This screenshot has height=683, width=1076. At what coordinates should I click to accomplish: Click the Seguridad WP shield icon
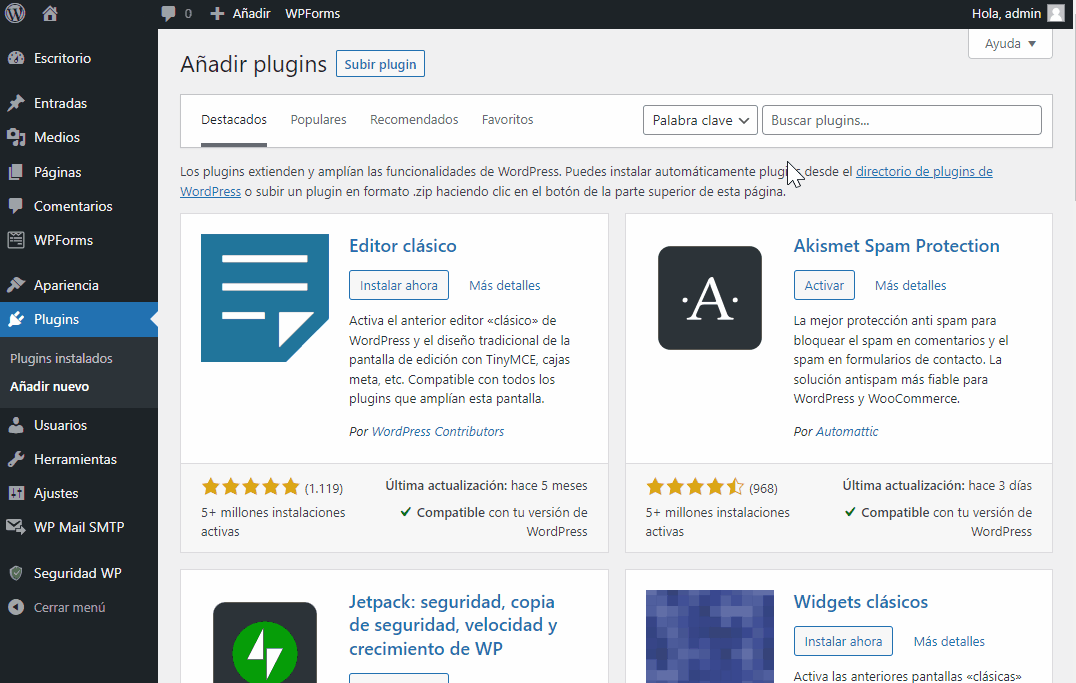[16, 573]
